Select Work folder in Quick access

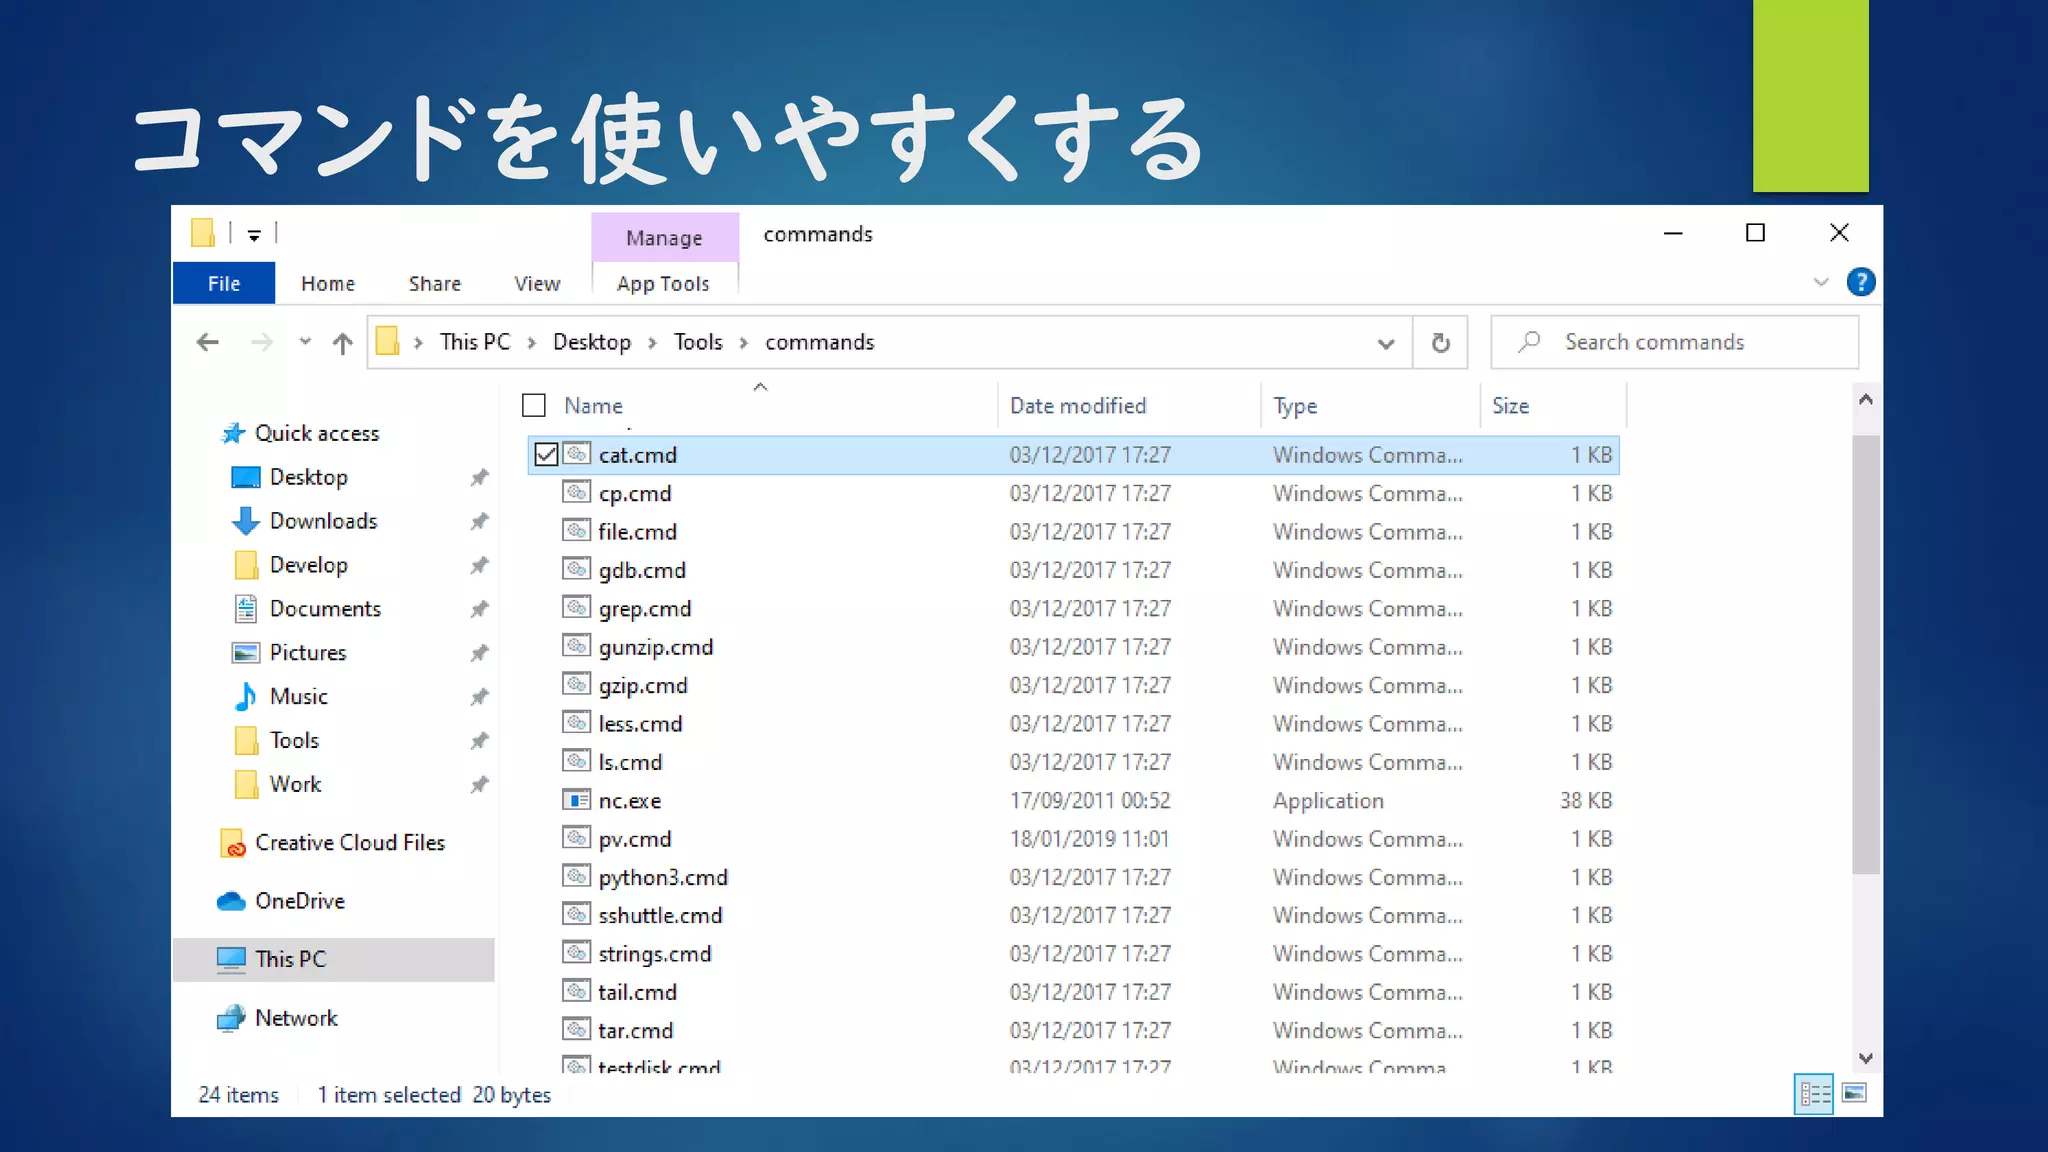295,784
